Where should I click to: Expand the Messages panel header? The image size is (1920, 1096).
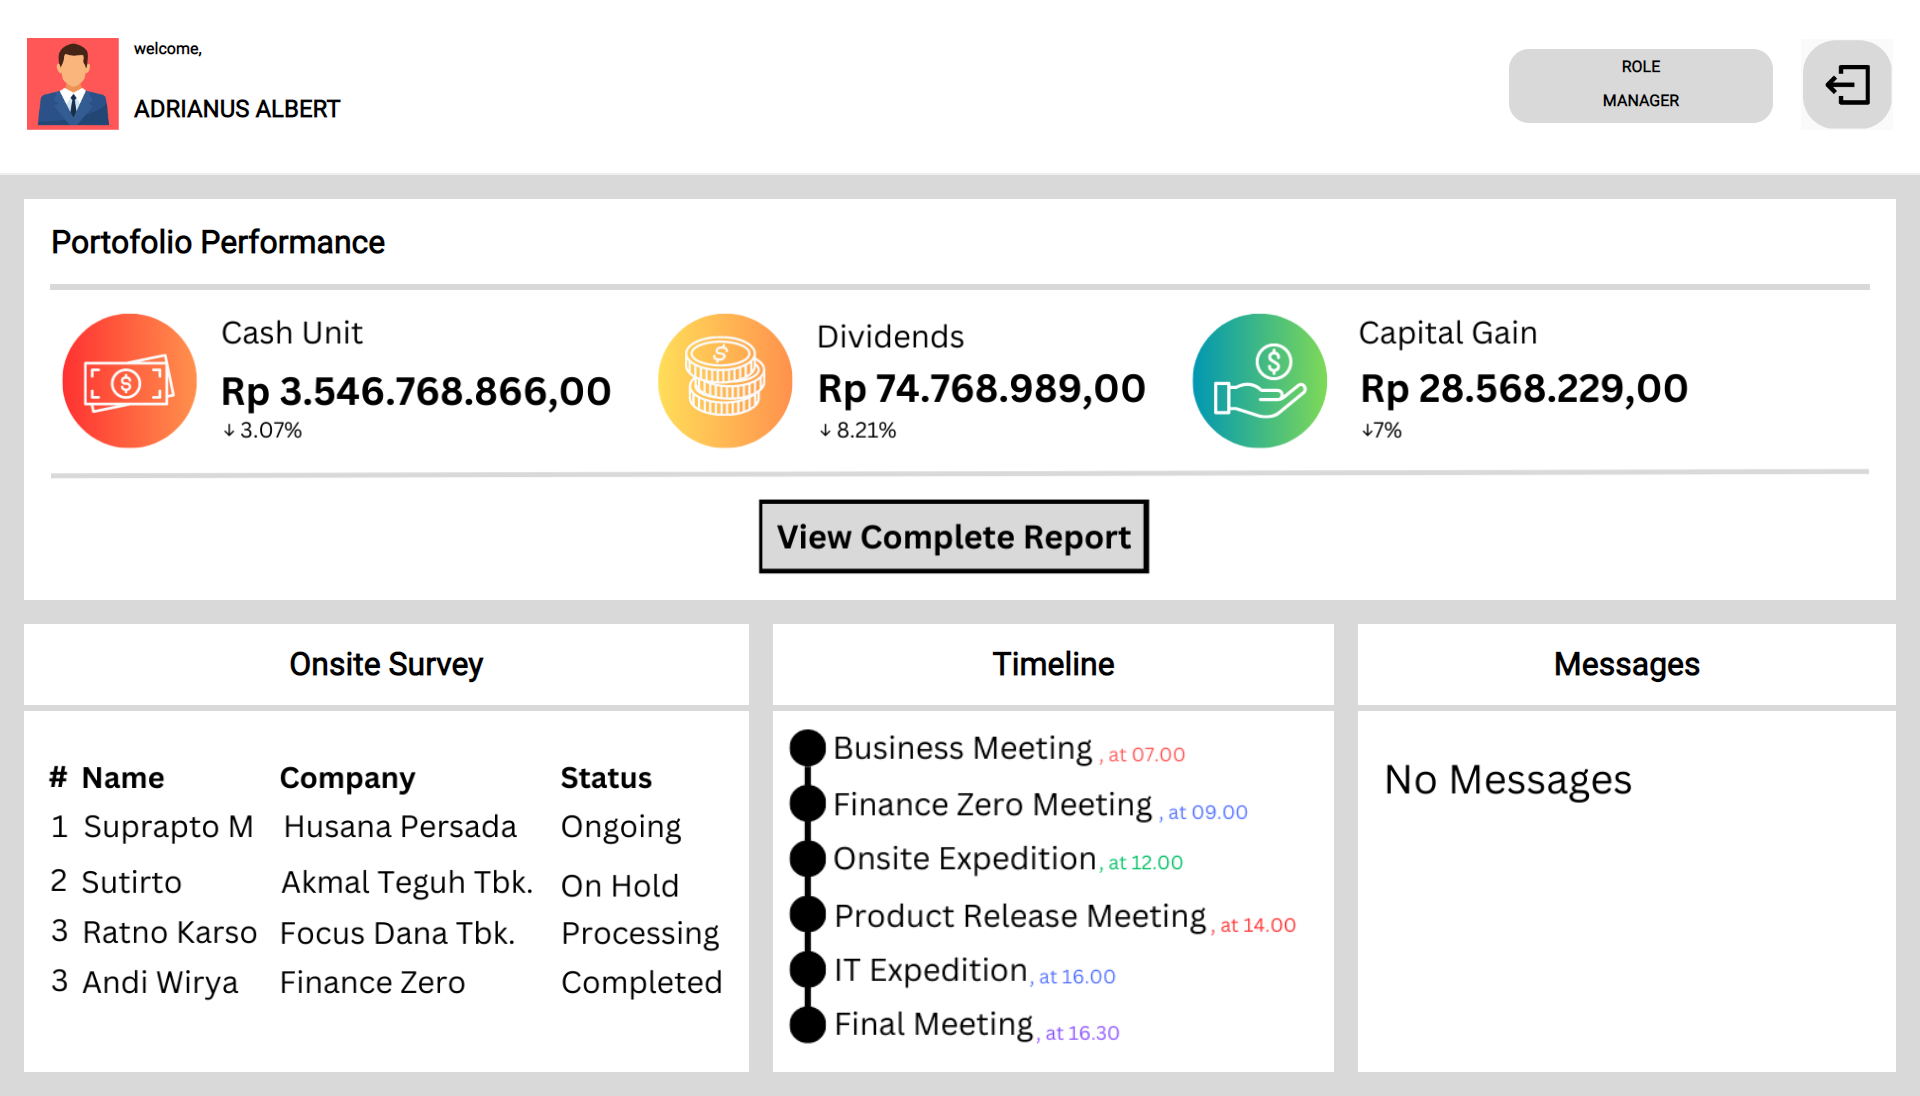tap(1625, 664)
